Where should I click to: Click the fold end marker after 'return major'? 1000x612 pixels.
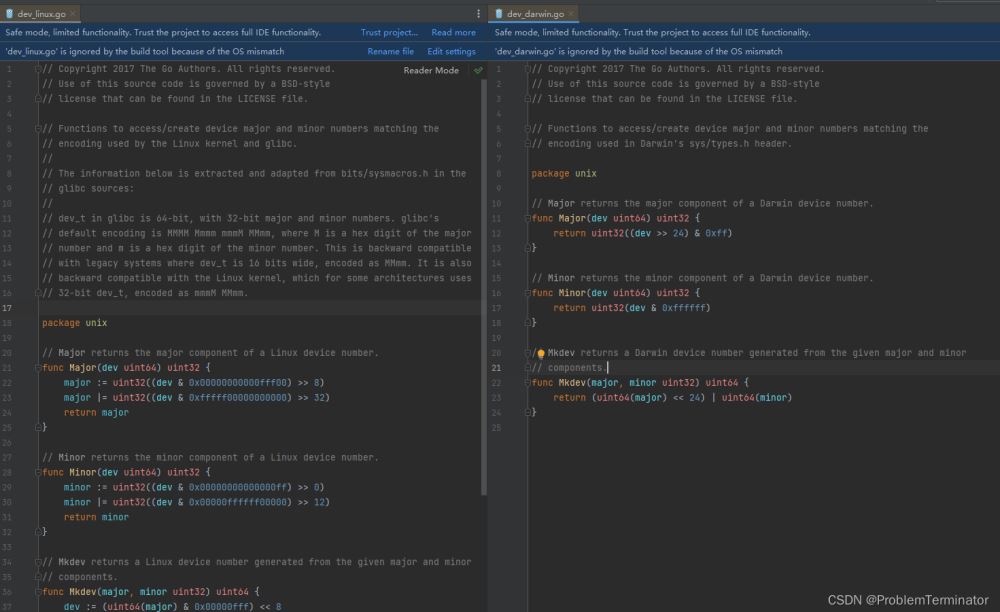pyautogui.click(x=38, y=427)
